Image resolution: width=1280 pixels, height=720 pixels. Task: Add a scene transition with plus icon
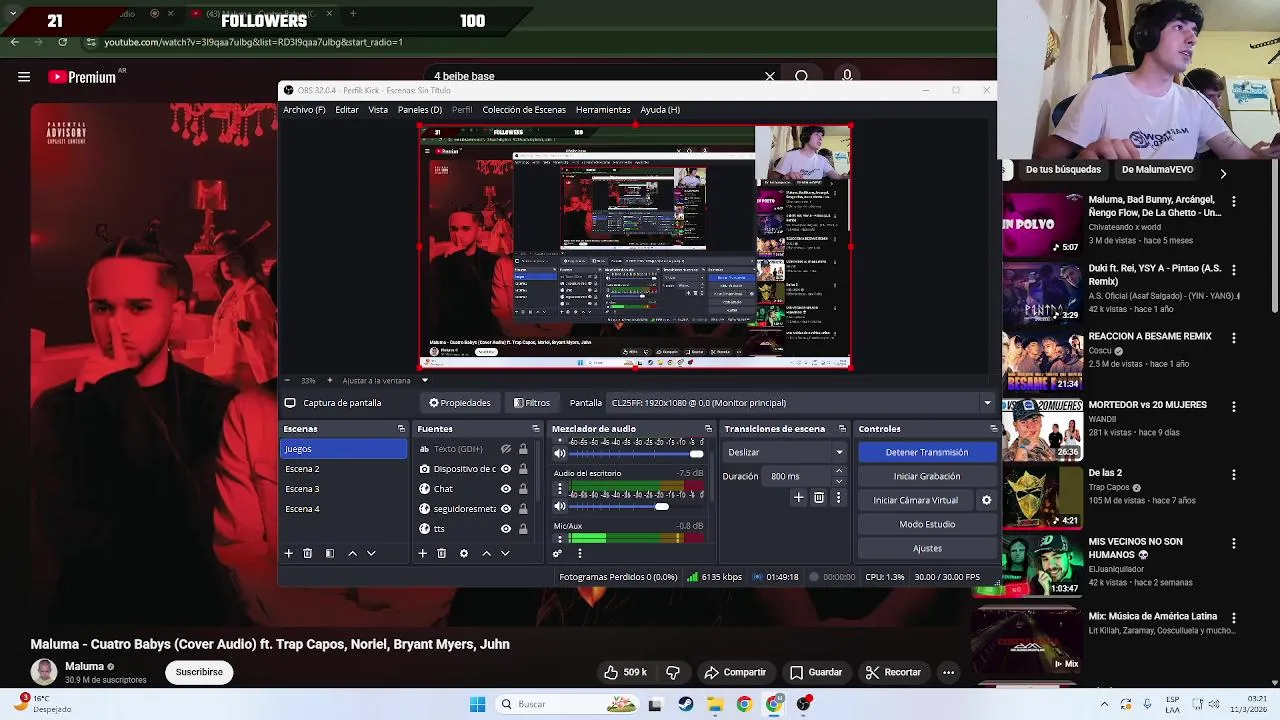798,497
